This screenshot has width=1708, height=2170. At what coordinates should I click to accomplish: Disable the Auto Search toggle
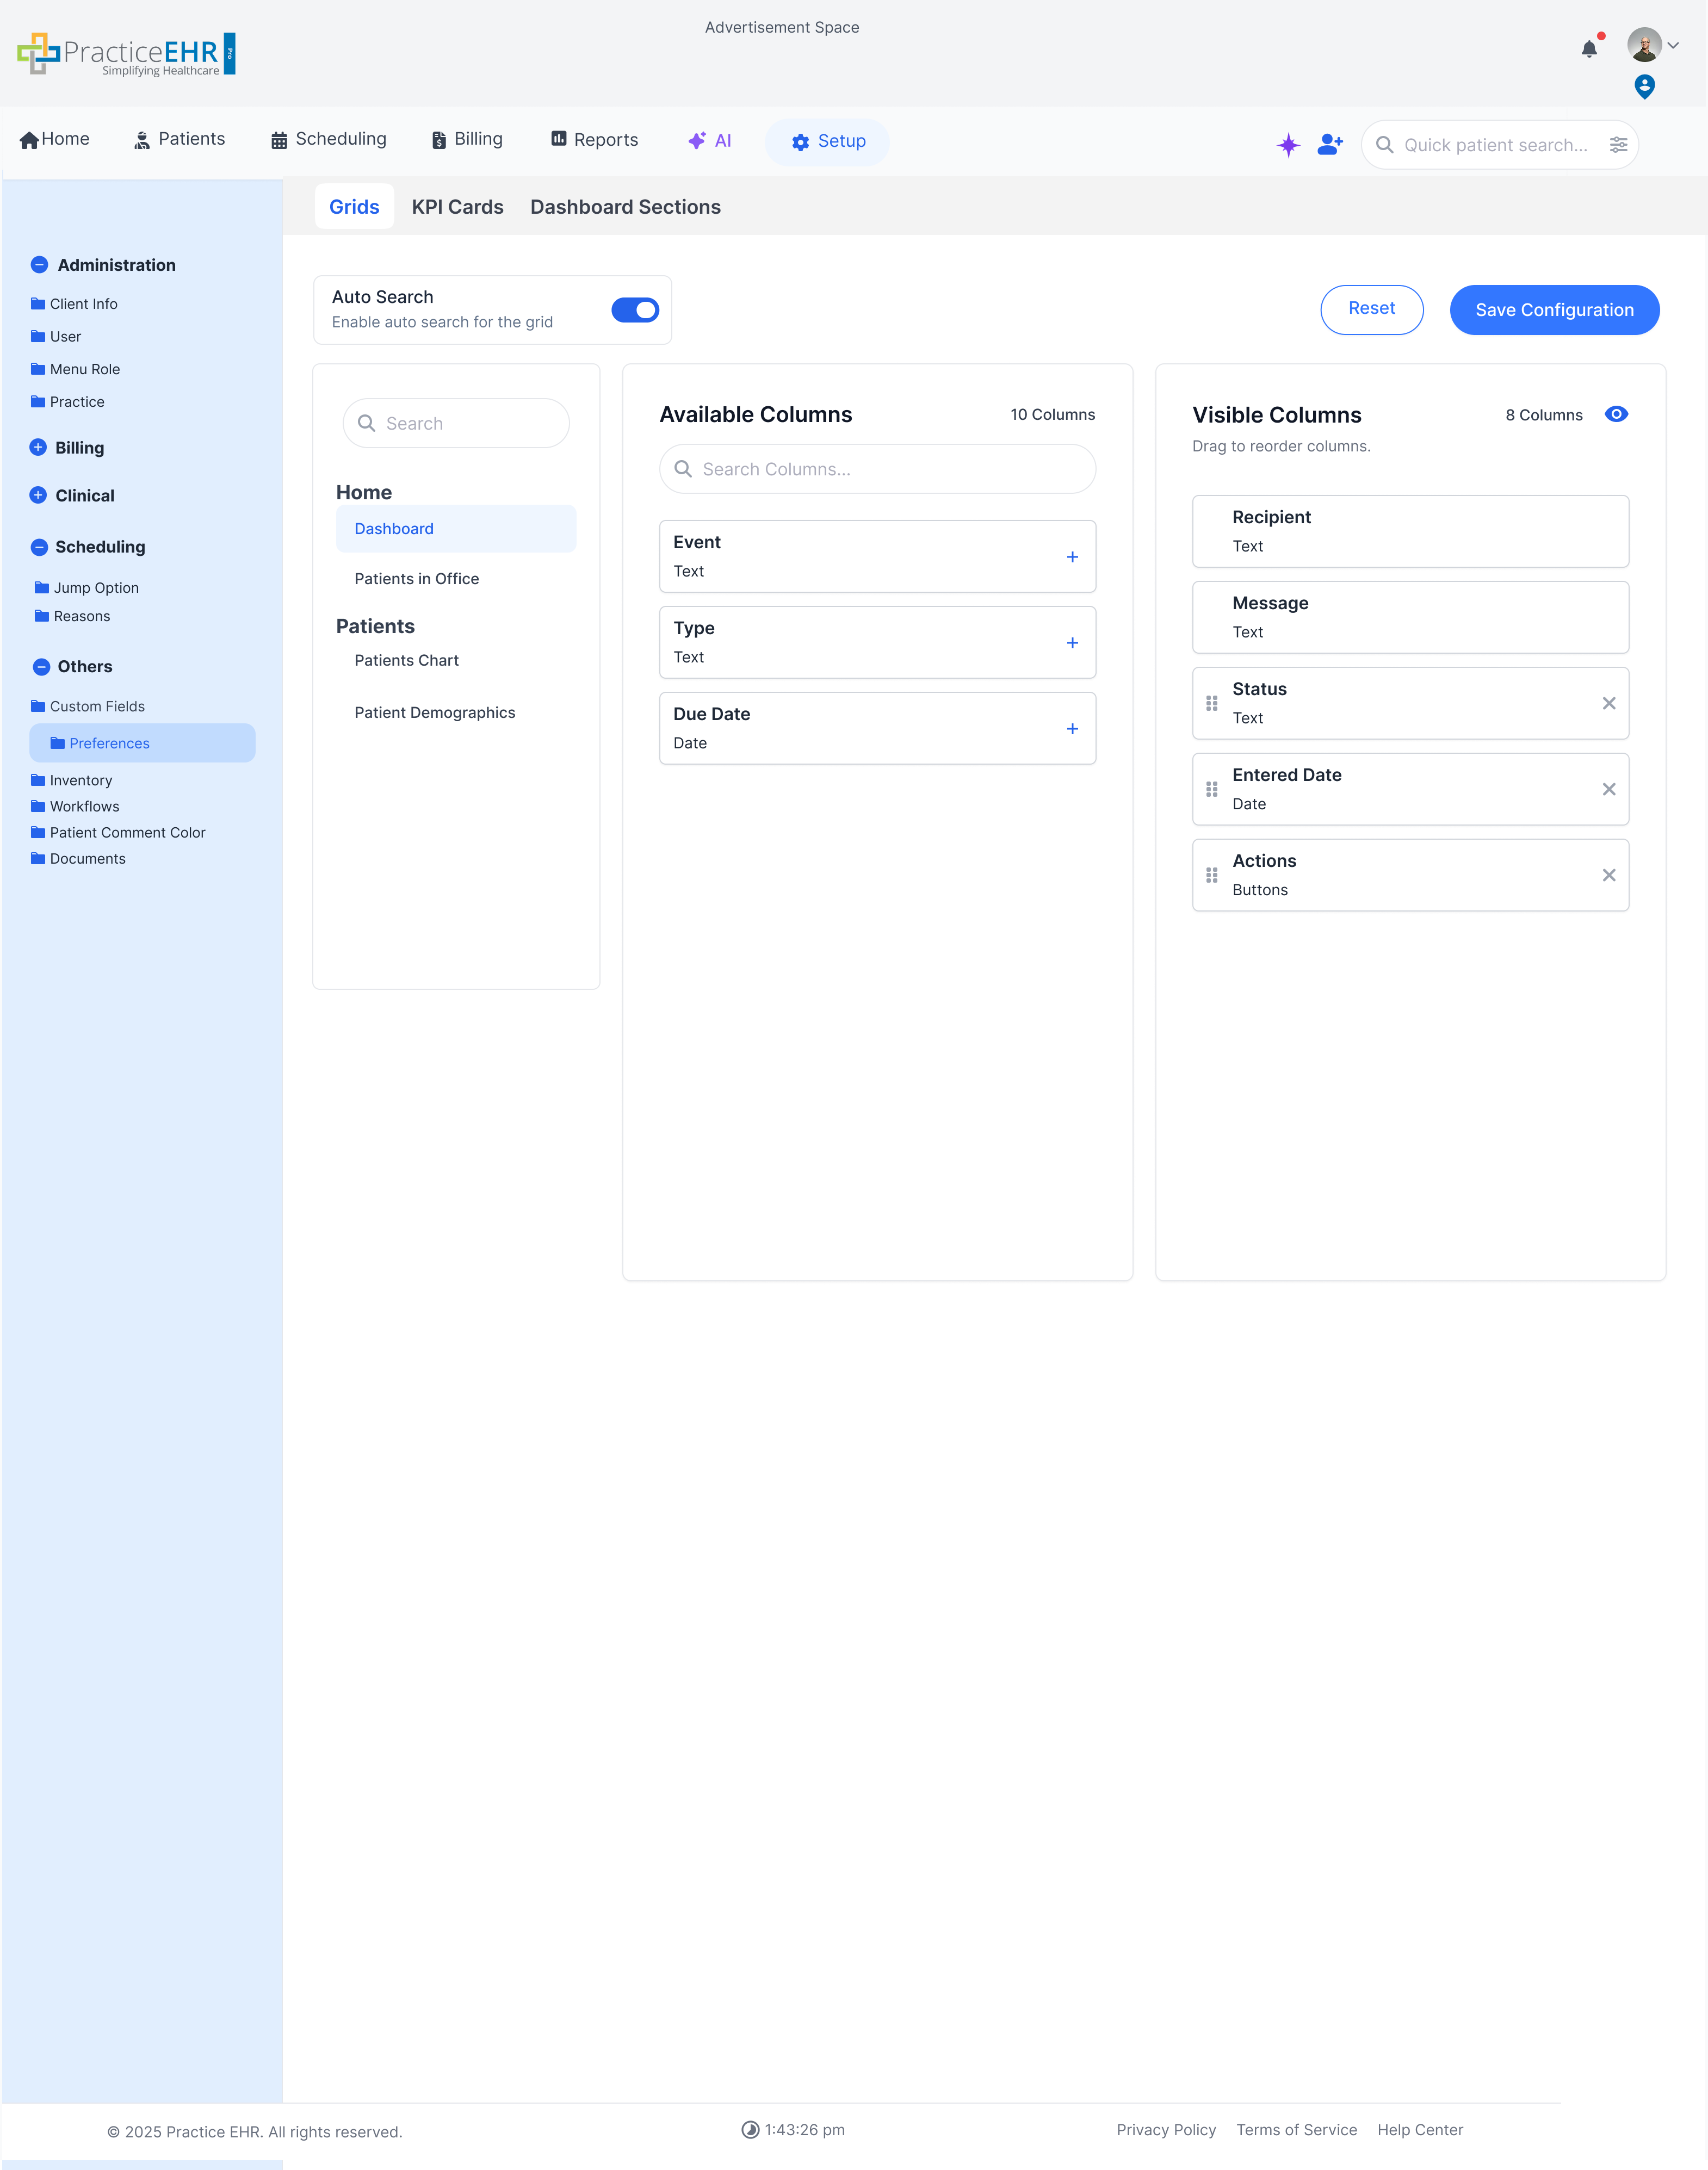click(635, 310)
